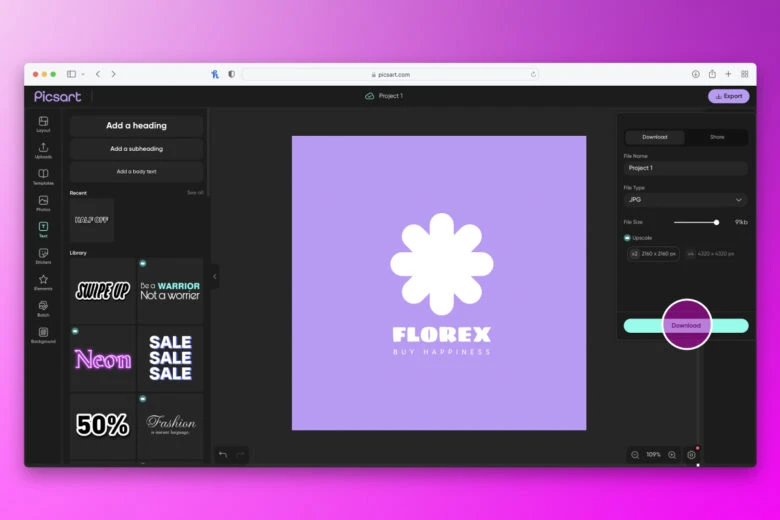Open the Safari sidebar dropdown arrow
780x520 pixels.
81,74
